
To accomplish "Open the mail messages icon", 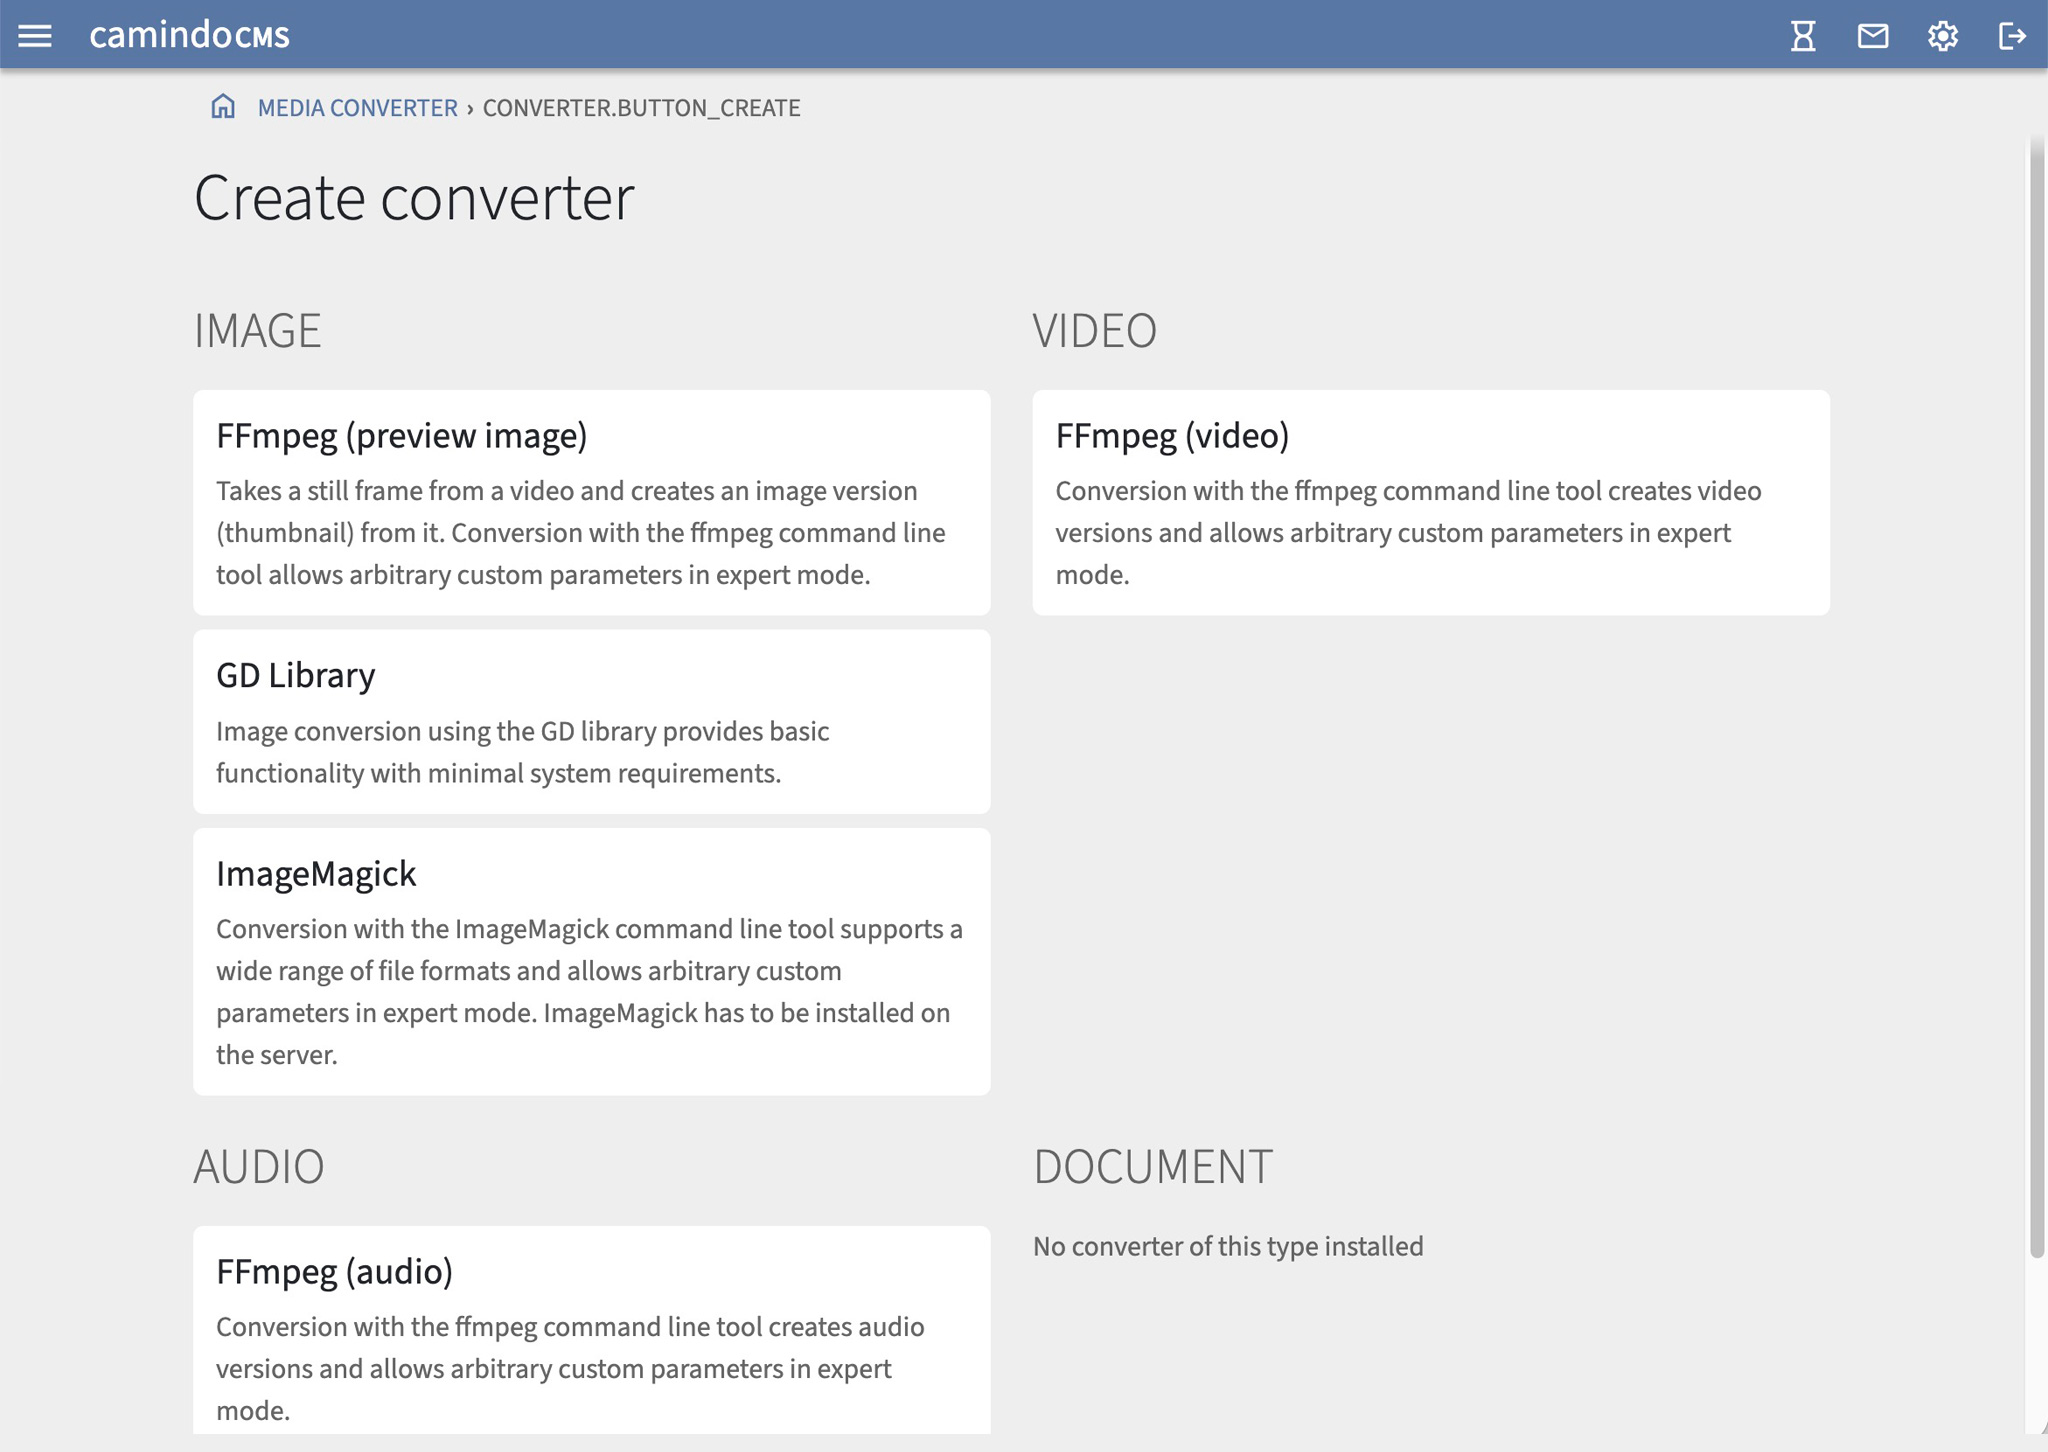I will (x=1873, y=36).
